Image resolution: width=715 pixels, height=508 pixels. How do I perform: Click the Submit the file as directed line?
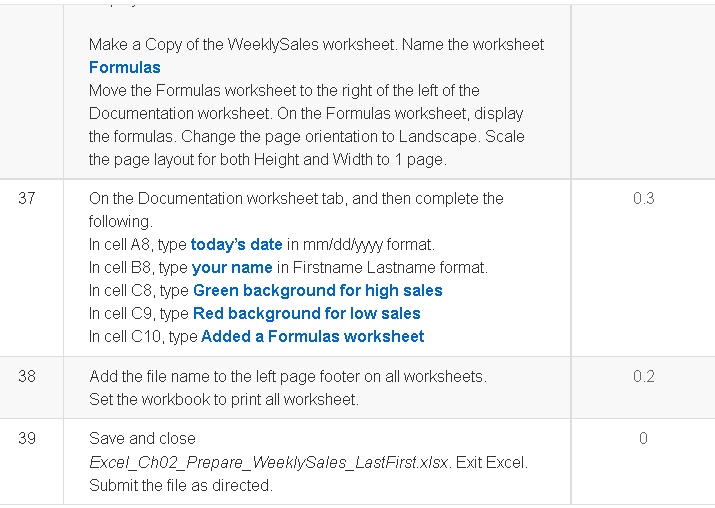(181, 485)
